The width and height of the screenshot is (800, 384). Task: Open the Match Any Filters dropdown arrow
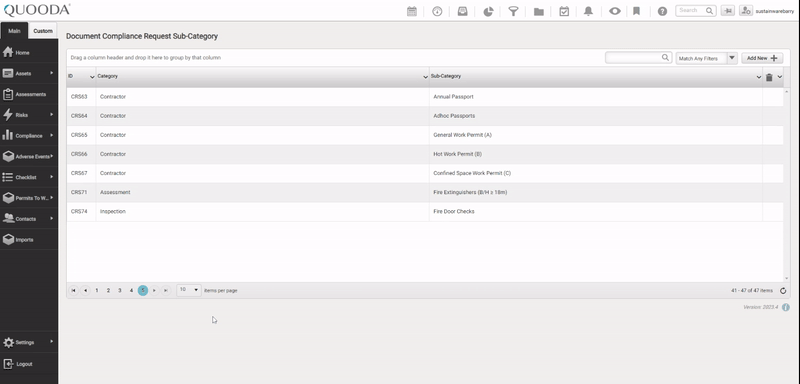pyautogui.click(x=732, y=58)
